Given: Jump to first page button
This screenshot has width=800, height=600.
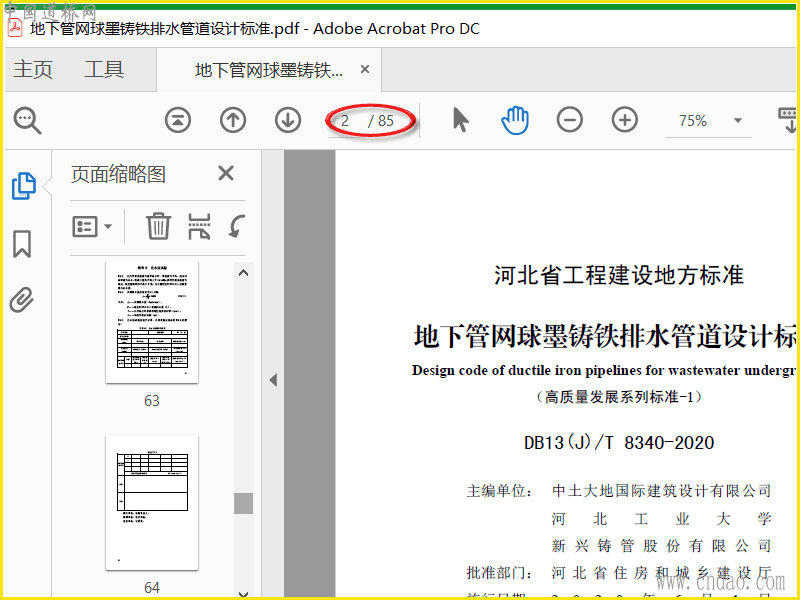Looking at the screenshot, I should [x=178, y=120].
